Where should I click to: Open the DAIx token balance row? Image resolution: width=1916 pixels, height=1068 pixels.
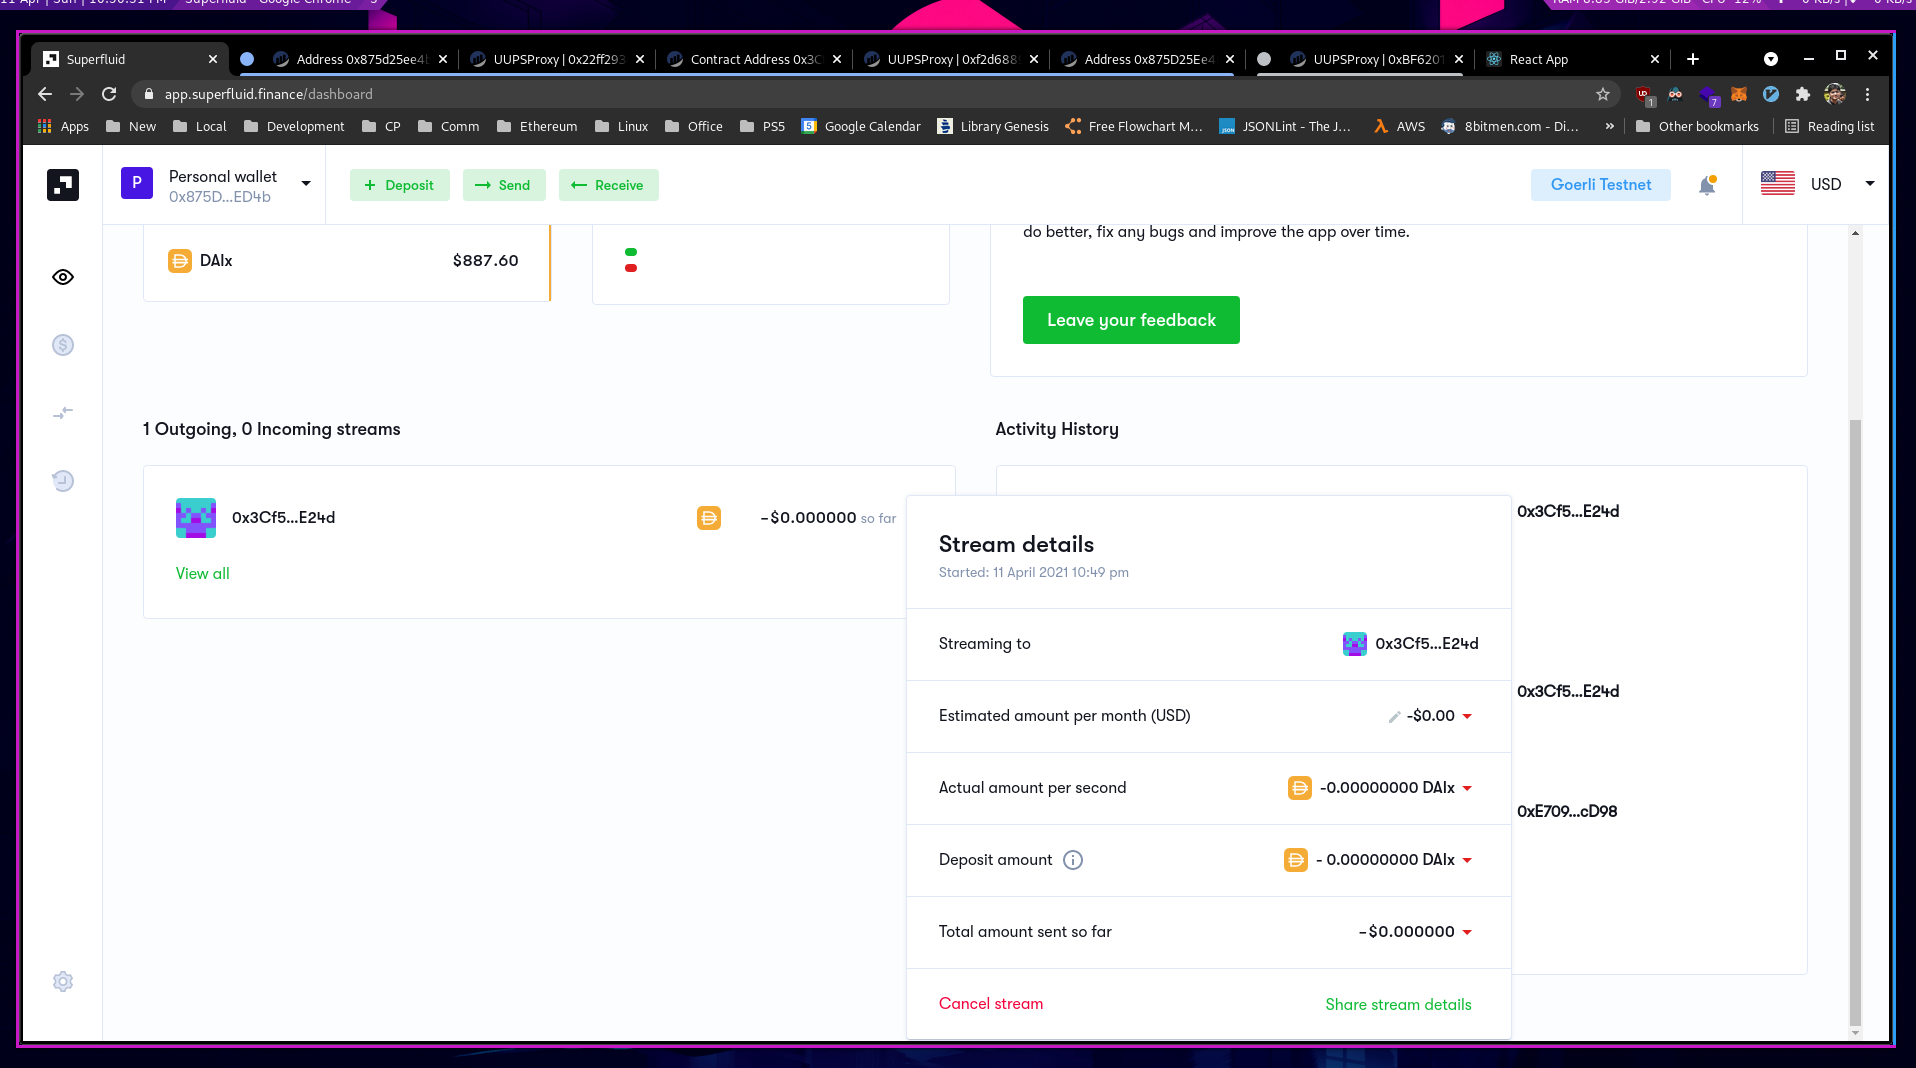(346, 261)
